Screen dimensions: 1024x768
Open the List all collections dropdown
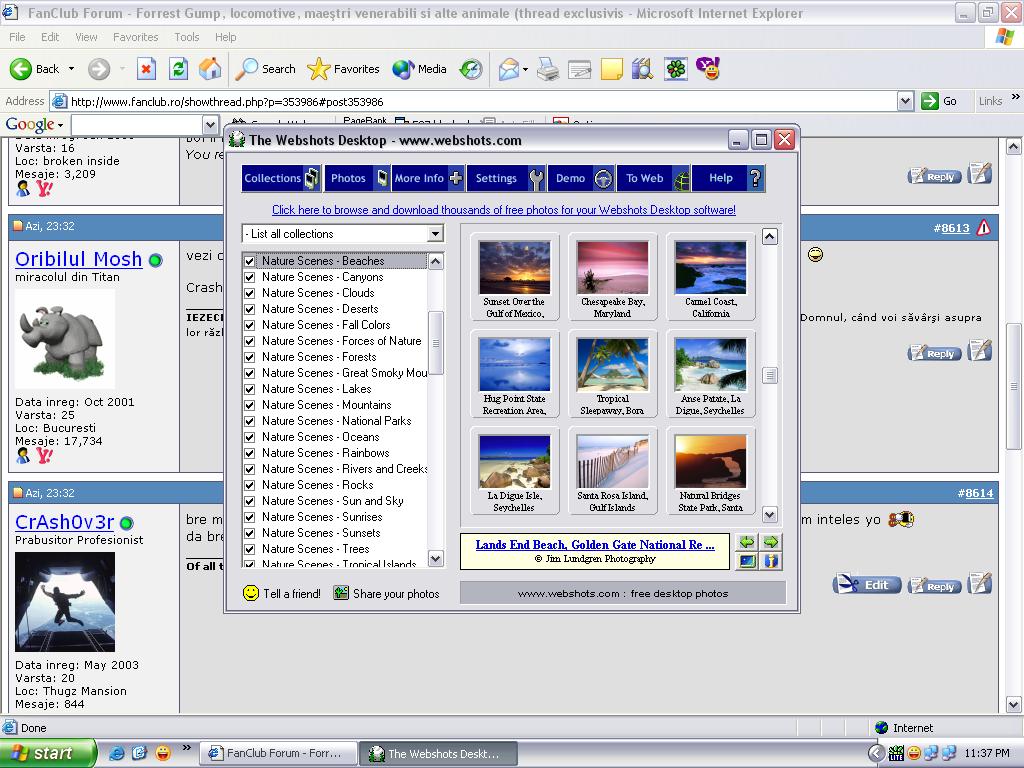click(x=436, y=234)
